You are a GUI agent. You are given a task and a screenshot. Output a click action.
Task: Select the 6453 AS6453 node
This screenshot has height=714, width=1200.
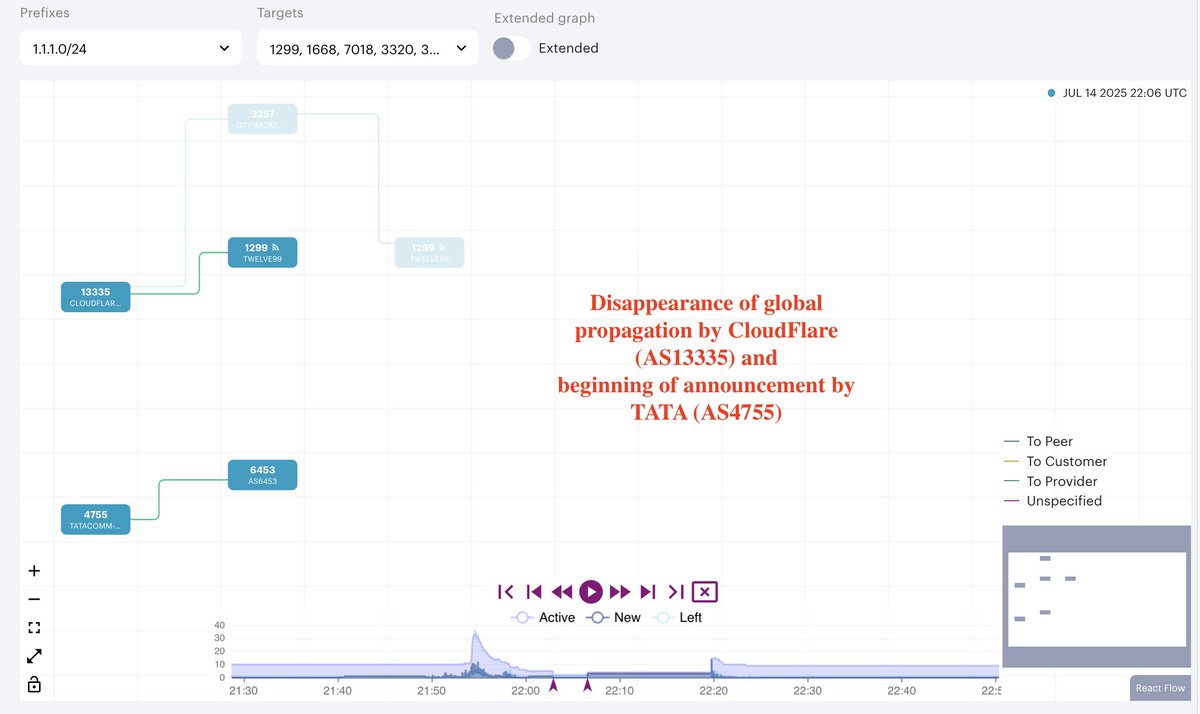point(262,474)
